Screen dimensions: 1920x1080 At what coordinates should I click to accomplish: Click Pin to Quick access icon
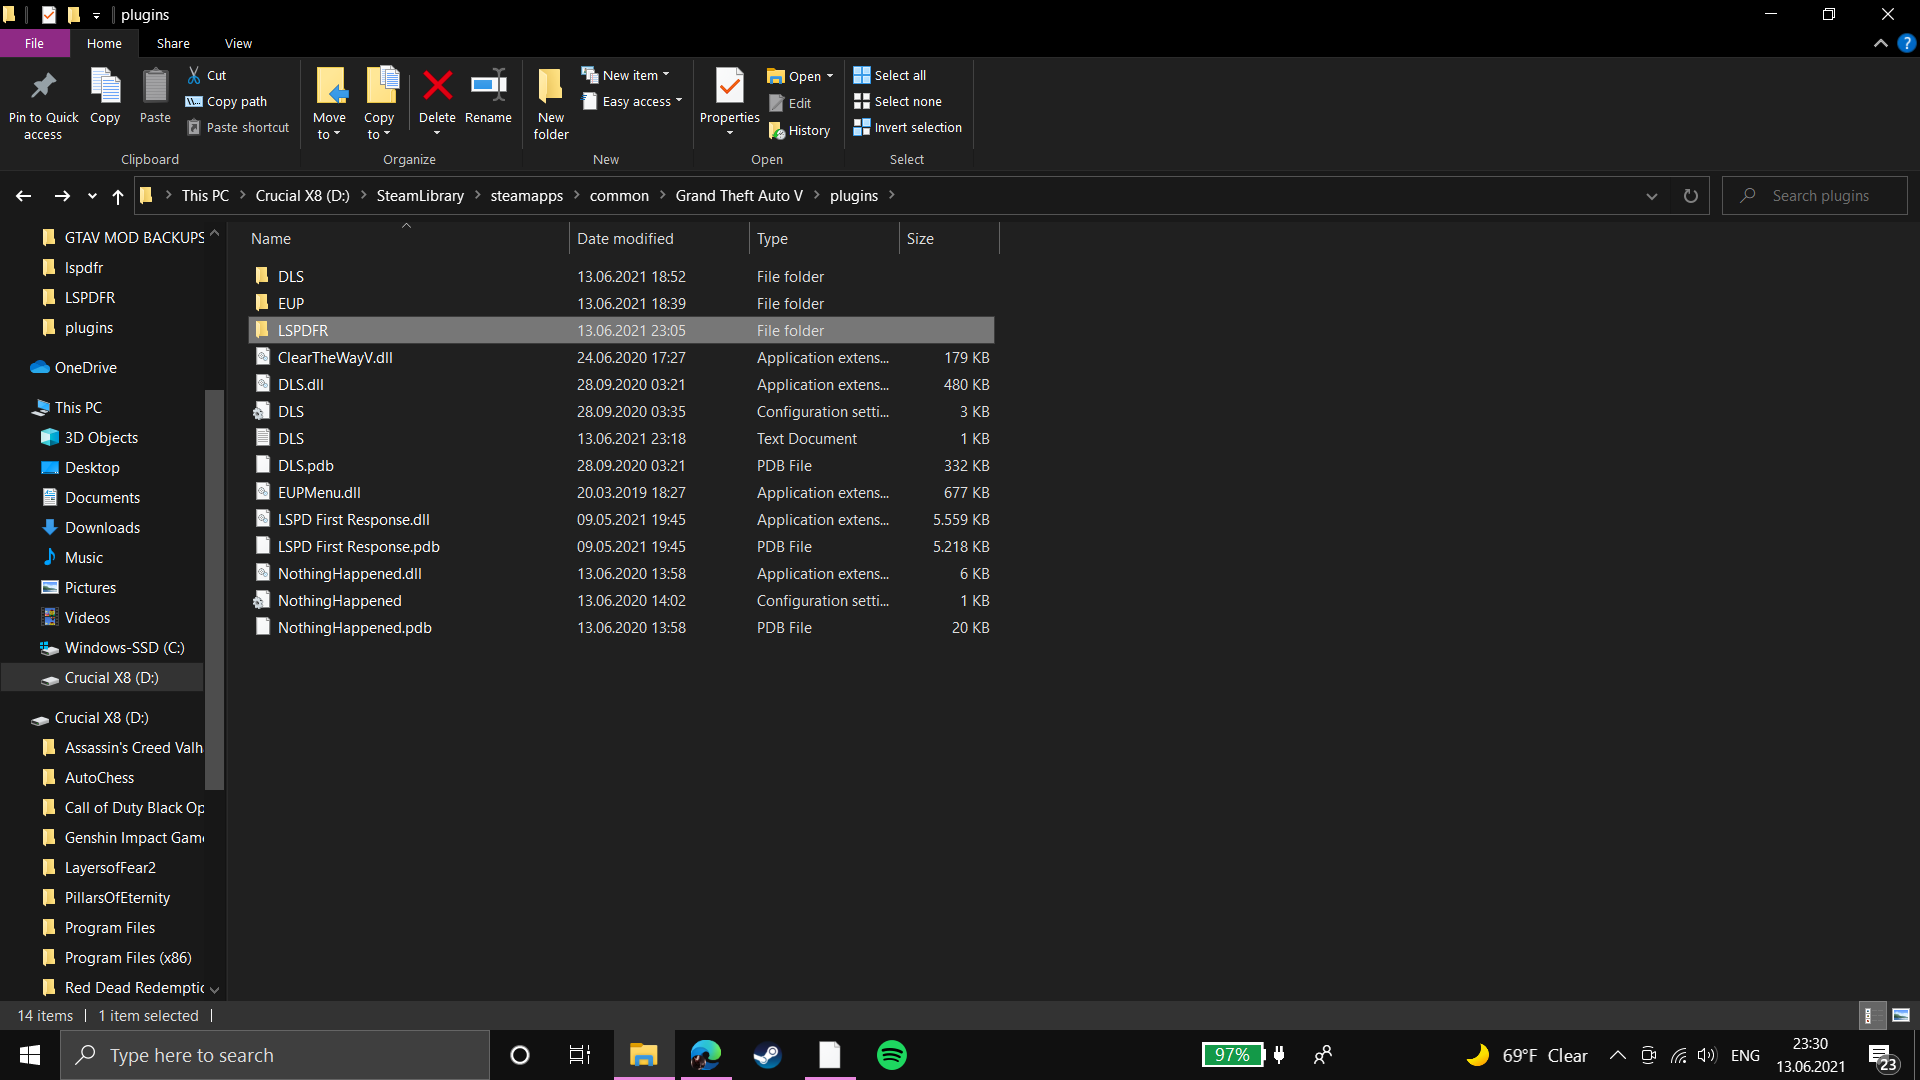tap(43, 87)
